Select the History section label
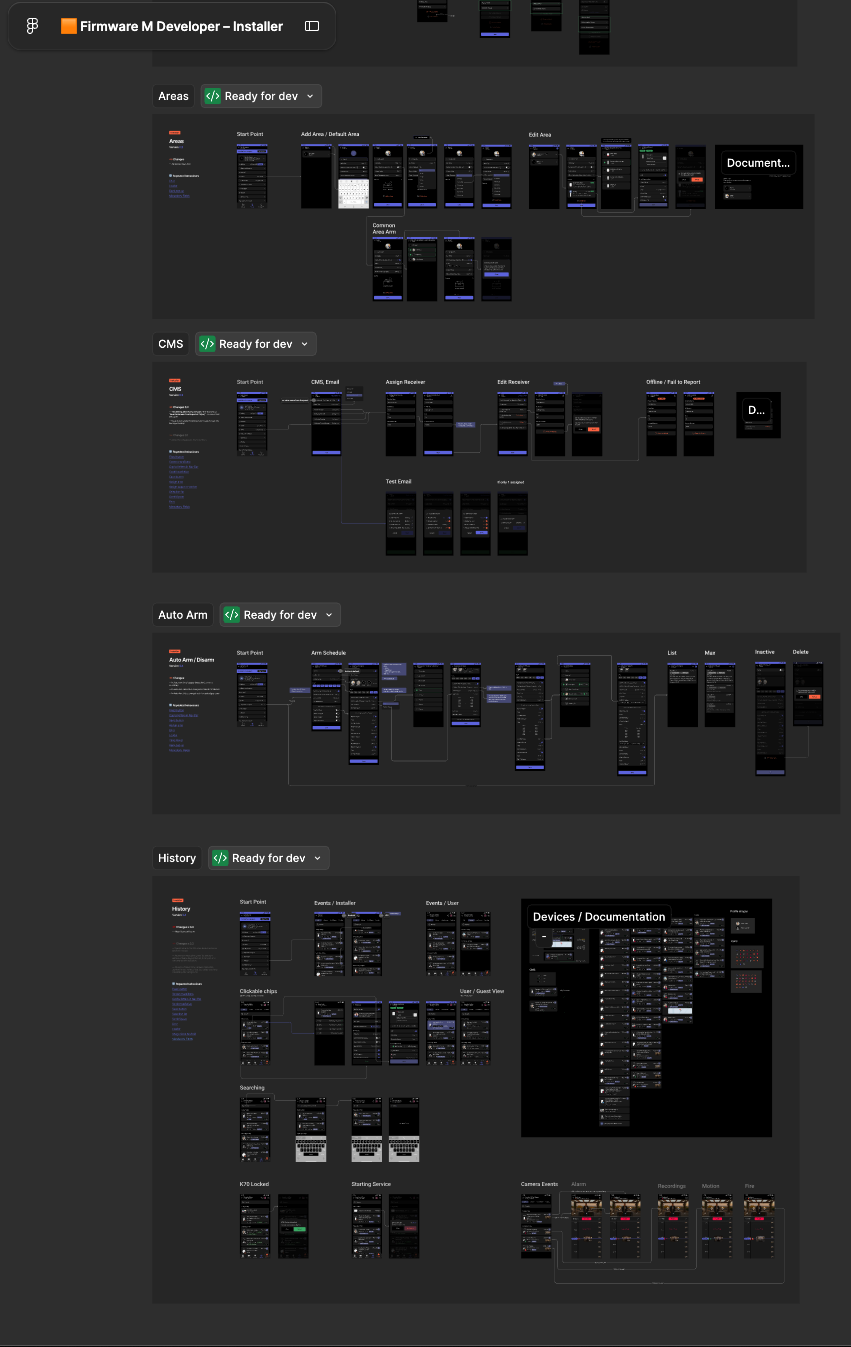 coord(177,858)
